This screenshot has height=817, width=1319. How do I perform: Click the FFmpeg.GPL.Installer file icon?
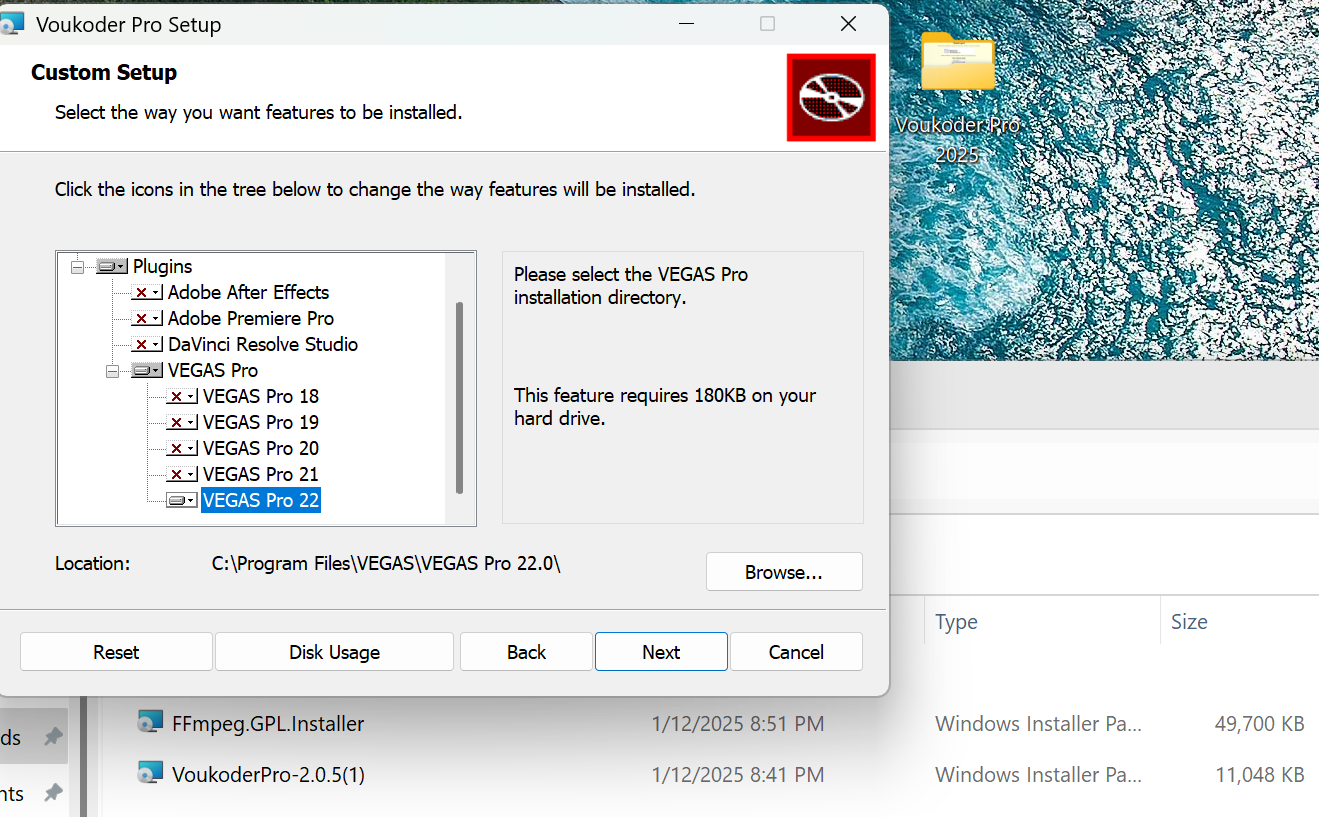click(150, 723)
